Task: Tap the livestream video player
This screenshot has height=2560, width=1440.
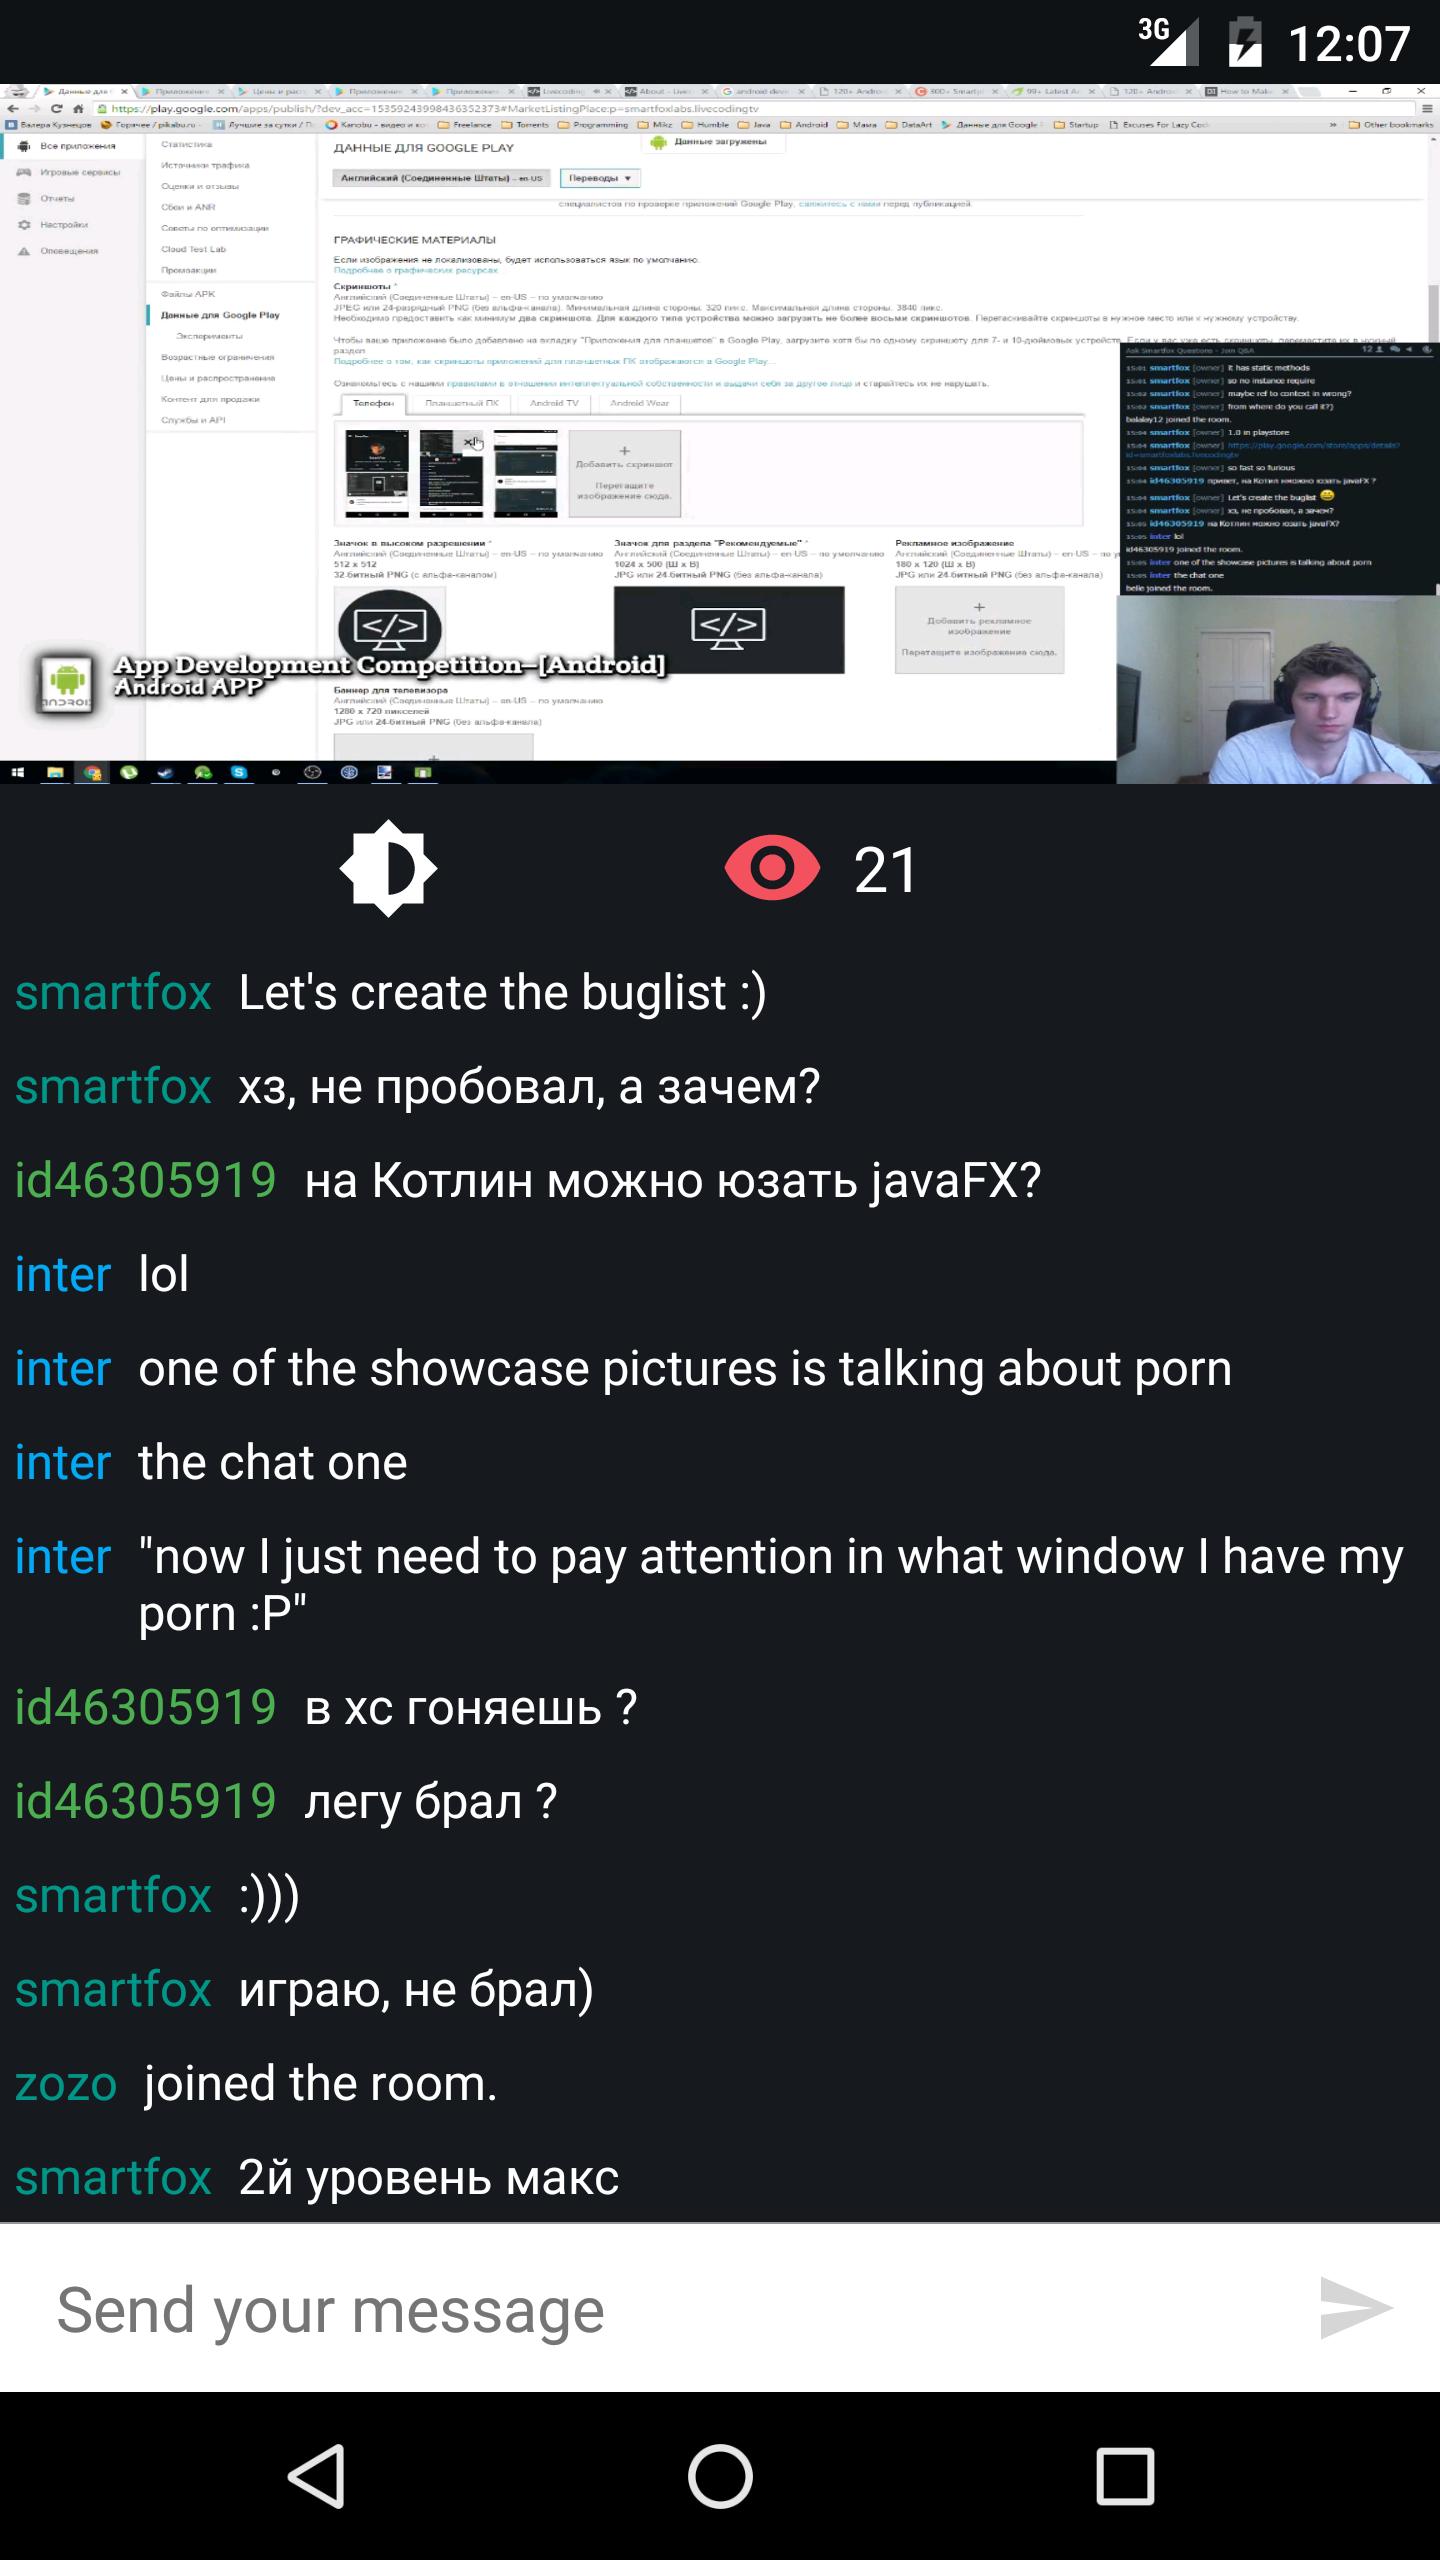Action: [720, 433]
